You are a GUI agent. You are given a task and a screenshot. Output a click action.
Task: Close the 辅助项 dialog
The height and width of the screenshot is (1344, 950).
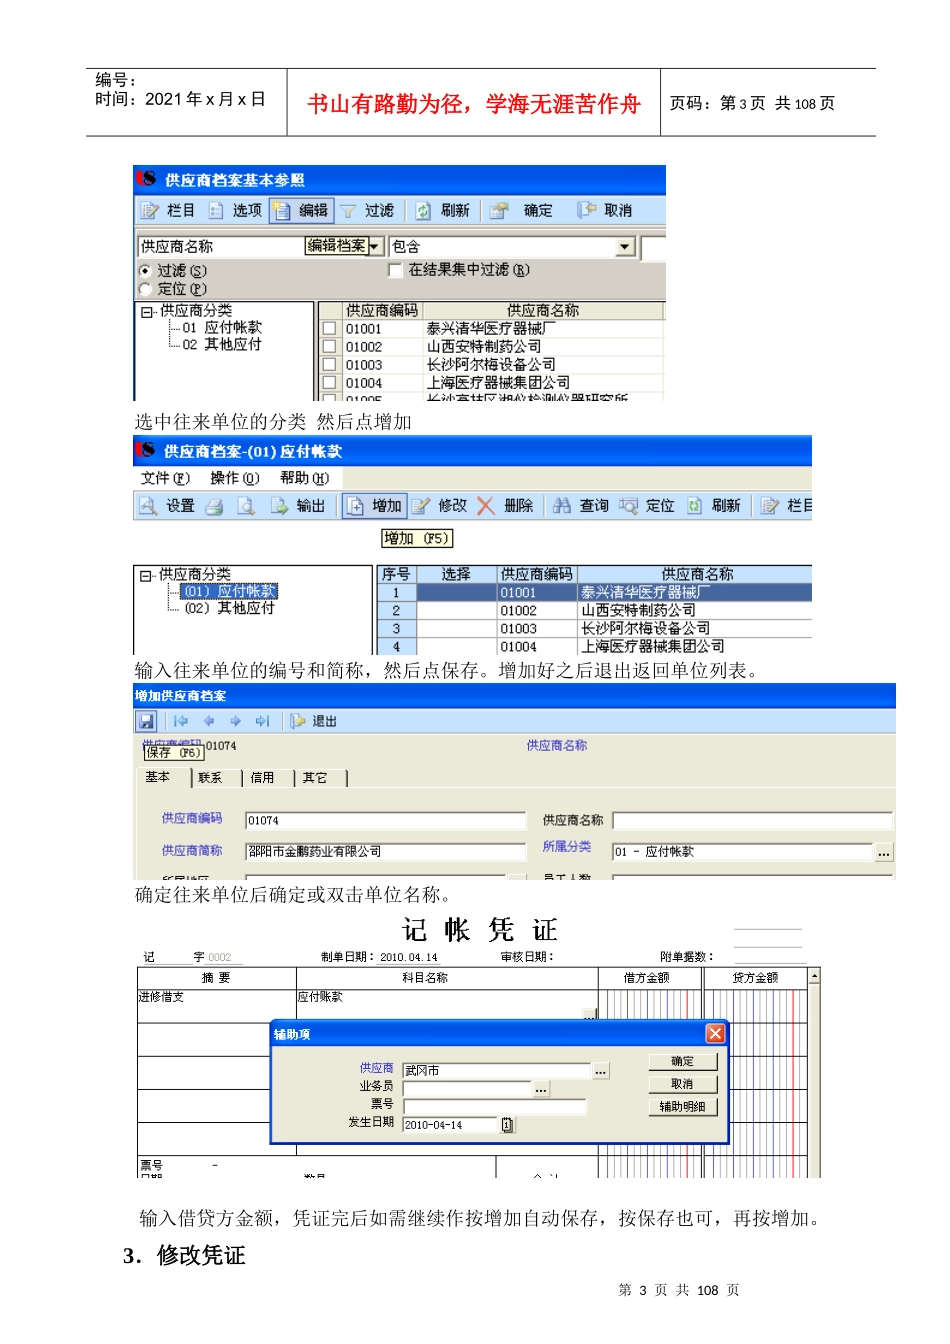point(715,1034)
